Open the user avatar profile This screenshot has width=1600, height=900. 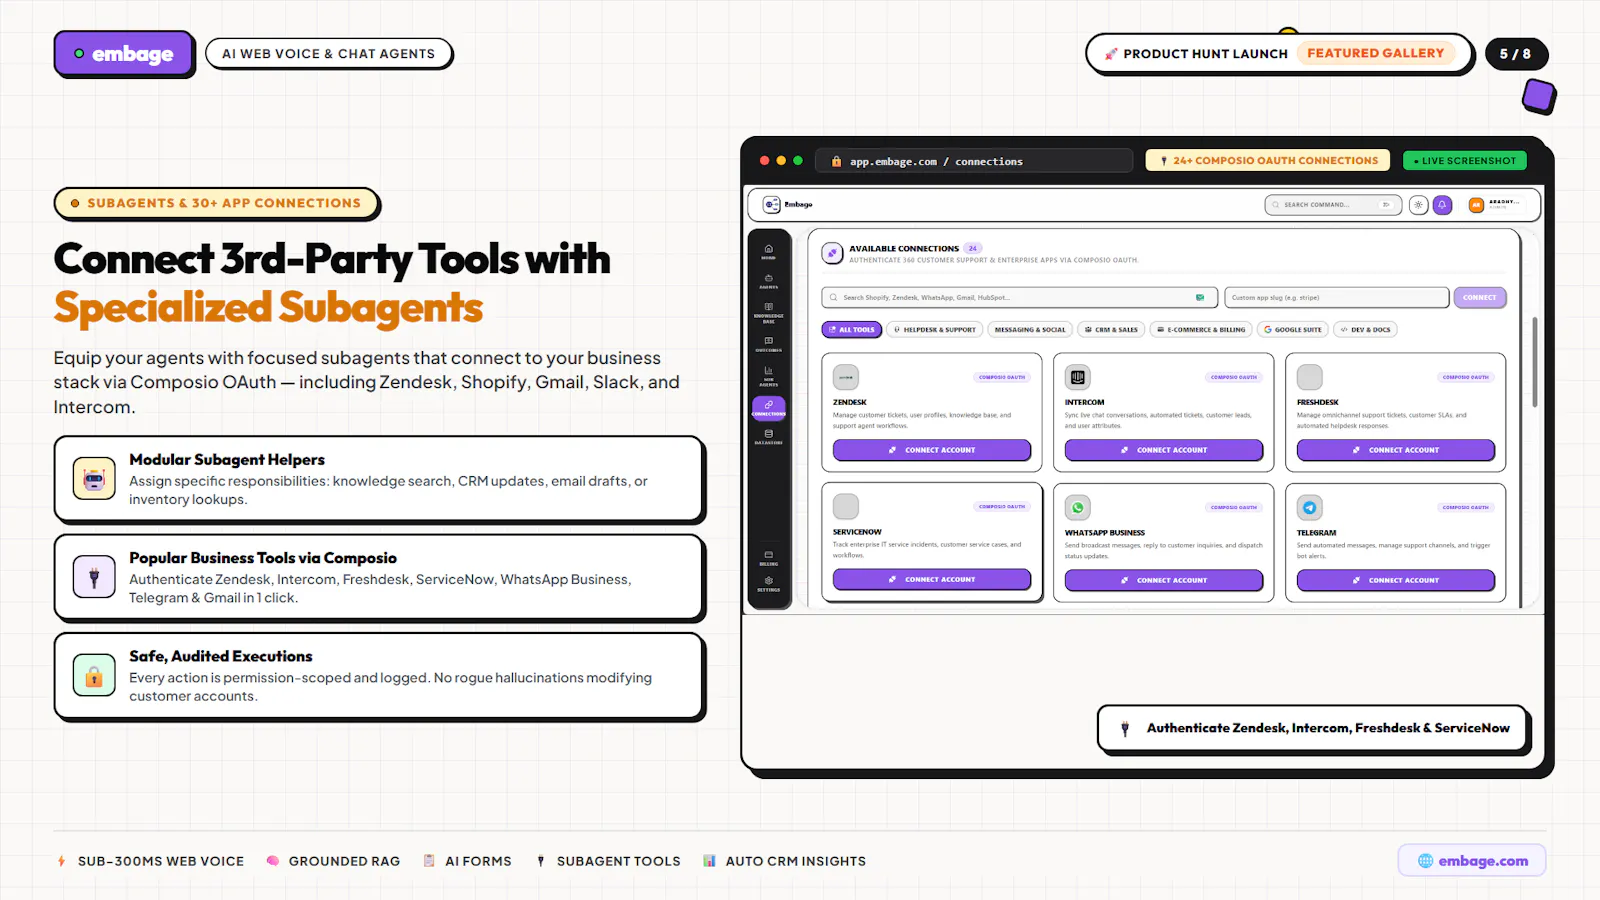tap(1476, 205)
